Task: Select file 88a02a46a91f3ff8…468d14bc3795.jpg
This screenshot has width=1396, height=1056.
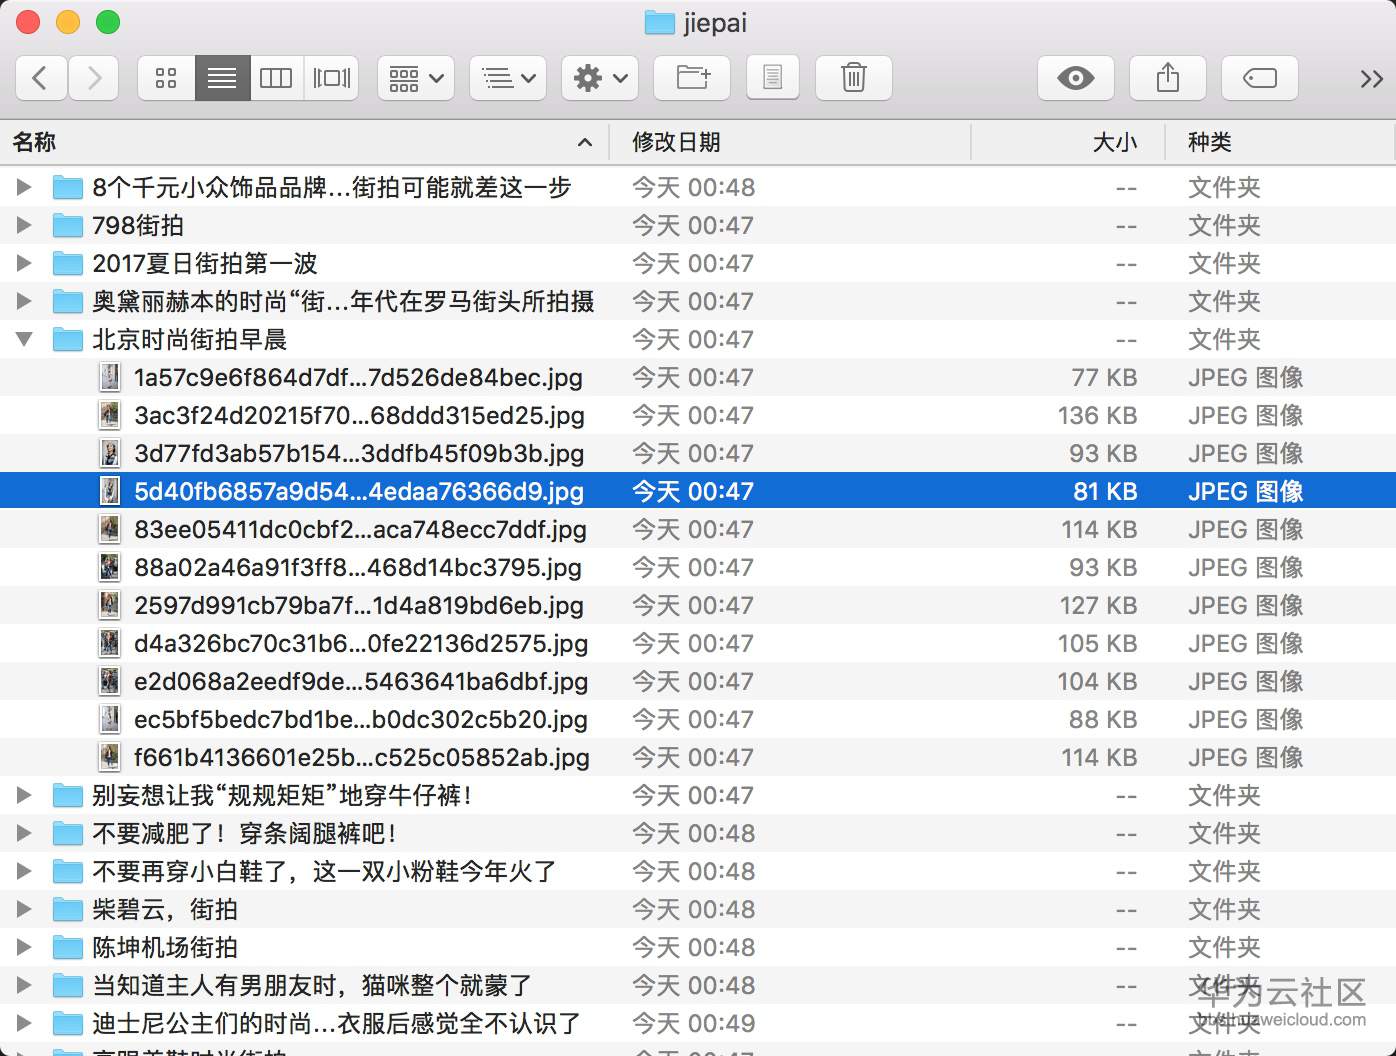Action: (x=698, y=567)
